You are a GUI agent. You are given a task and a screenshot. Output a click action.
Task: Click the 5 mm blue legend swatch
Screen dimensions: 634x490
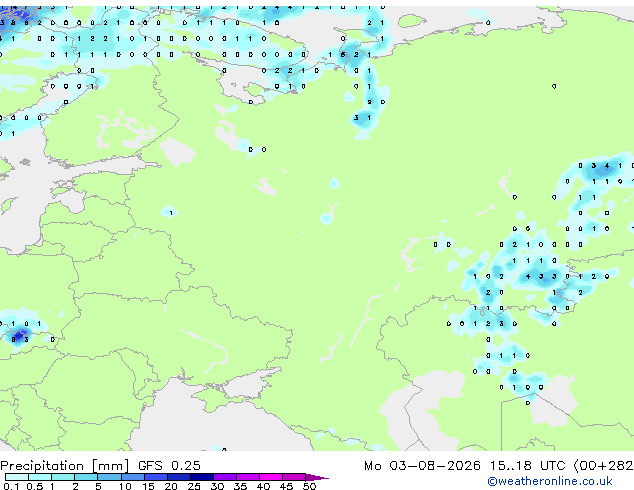109,477
